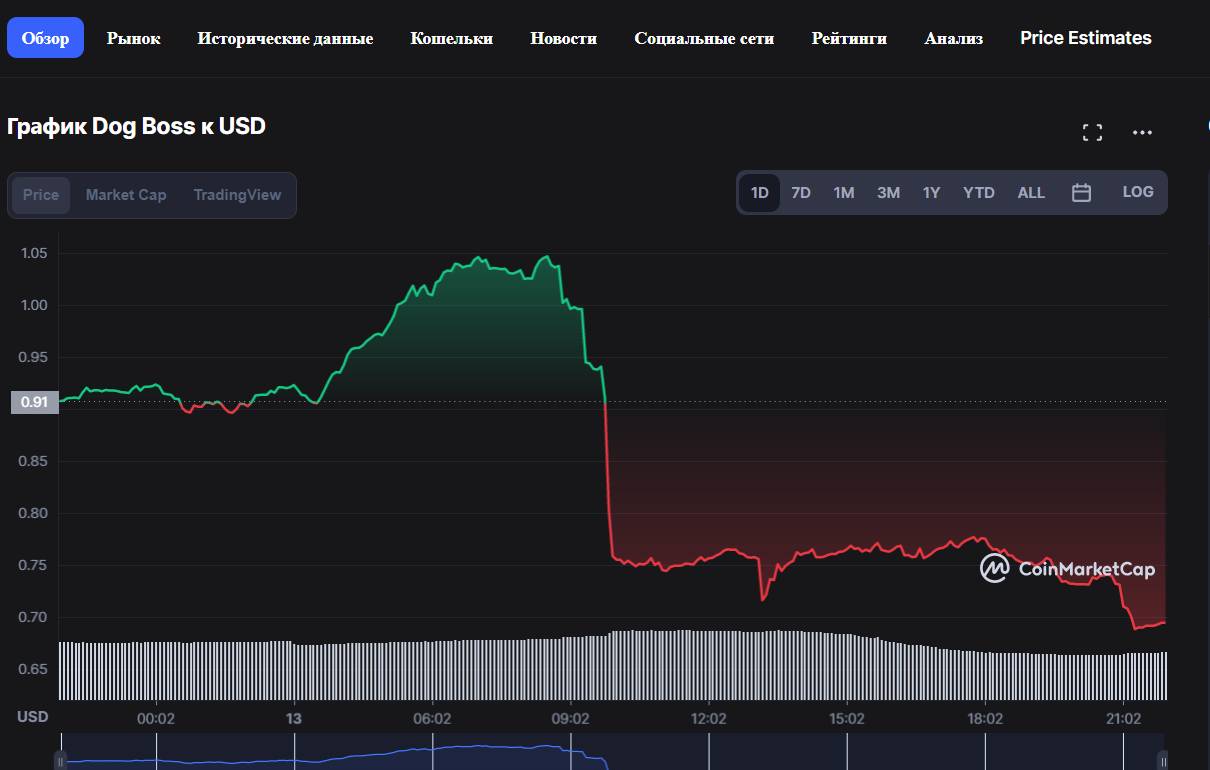Open the calendar date range picker
The height and width of the screenshot is (770, 1210).
[1081, 193]
